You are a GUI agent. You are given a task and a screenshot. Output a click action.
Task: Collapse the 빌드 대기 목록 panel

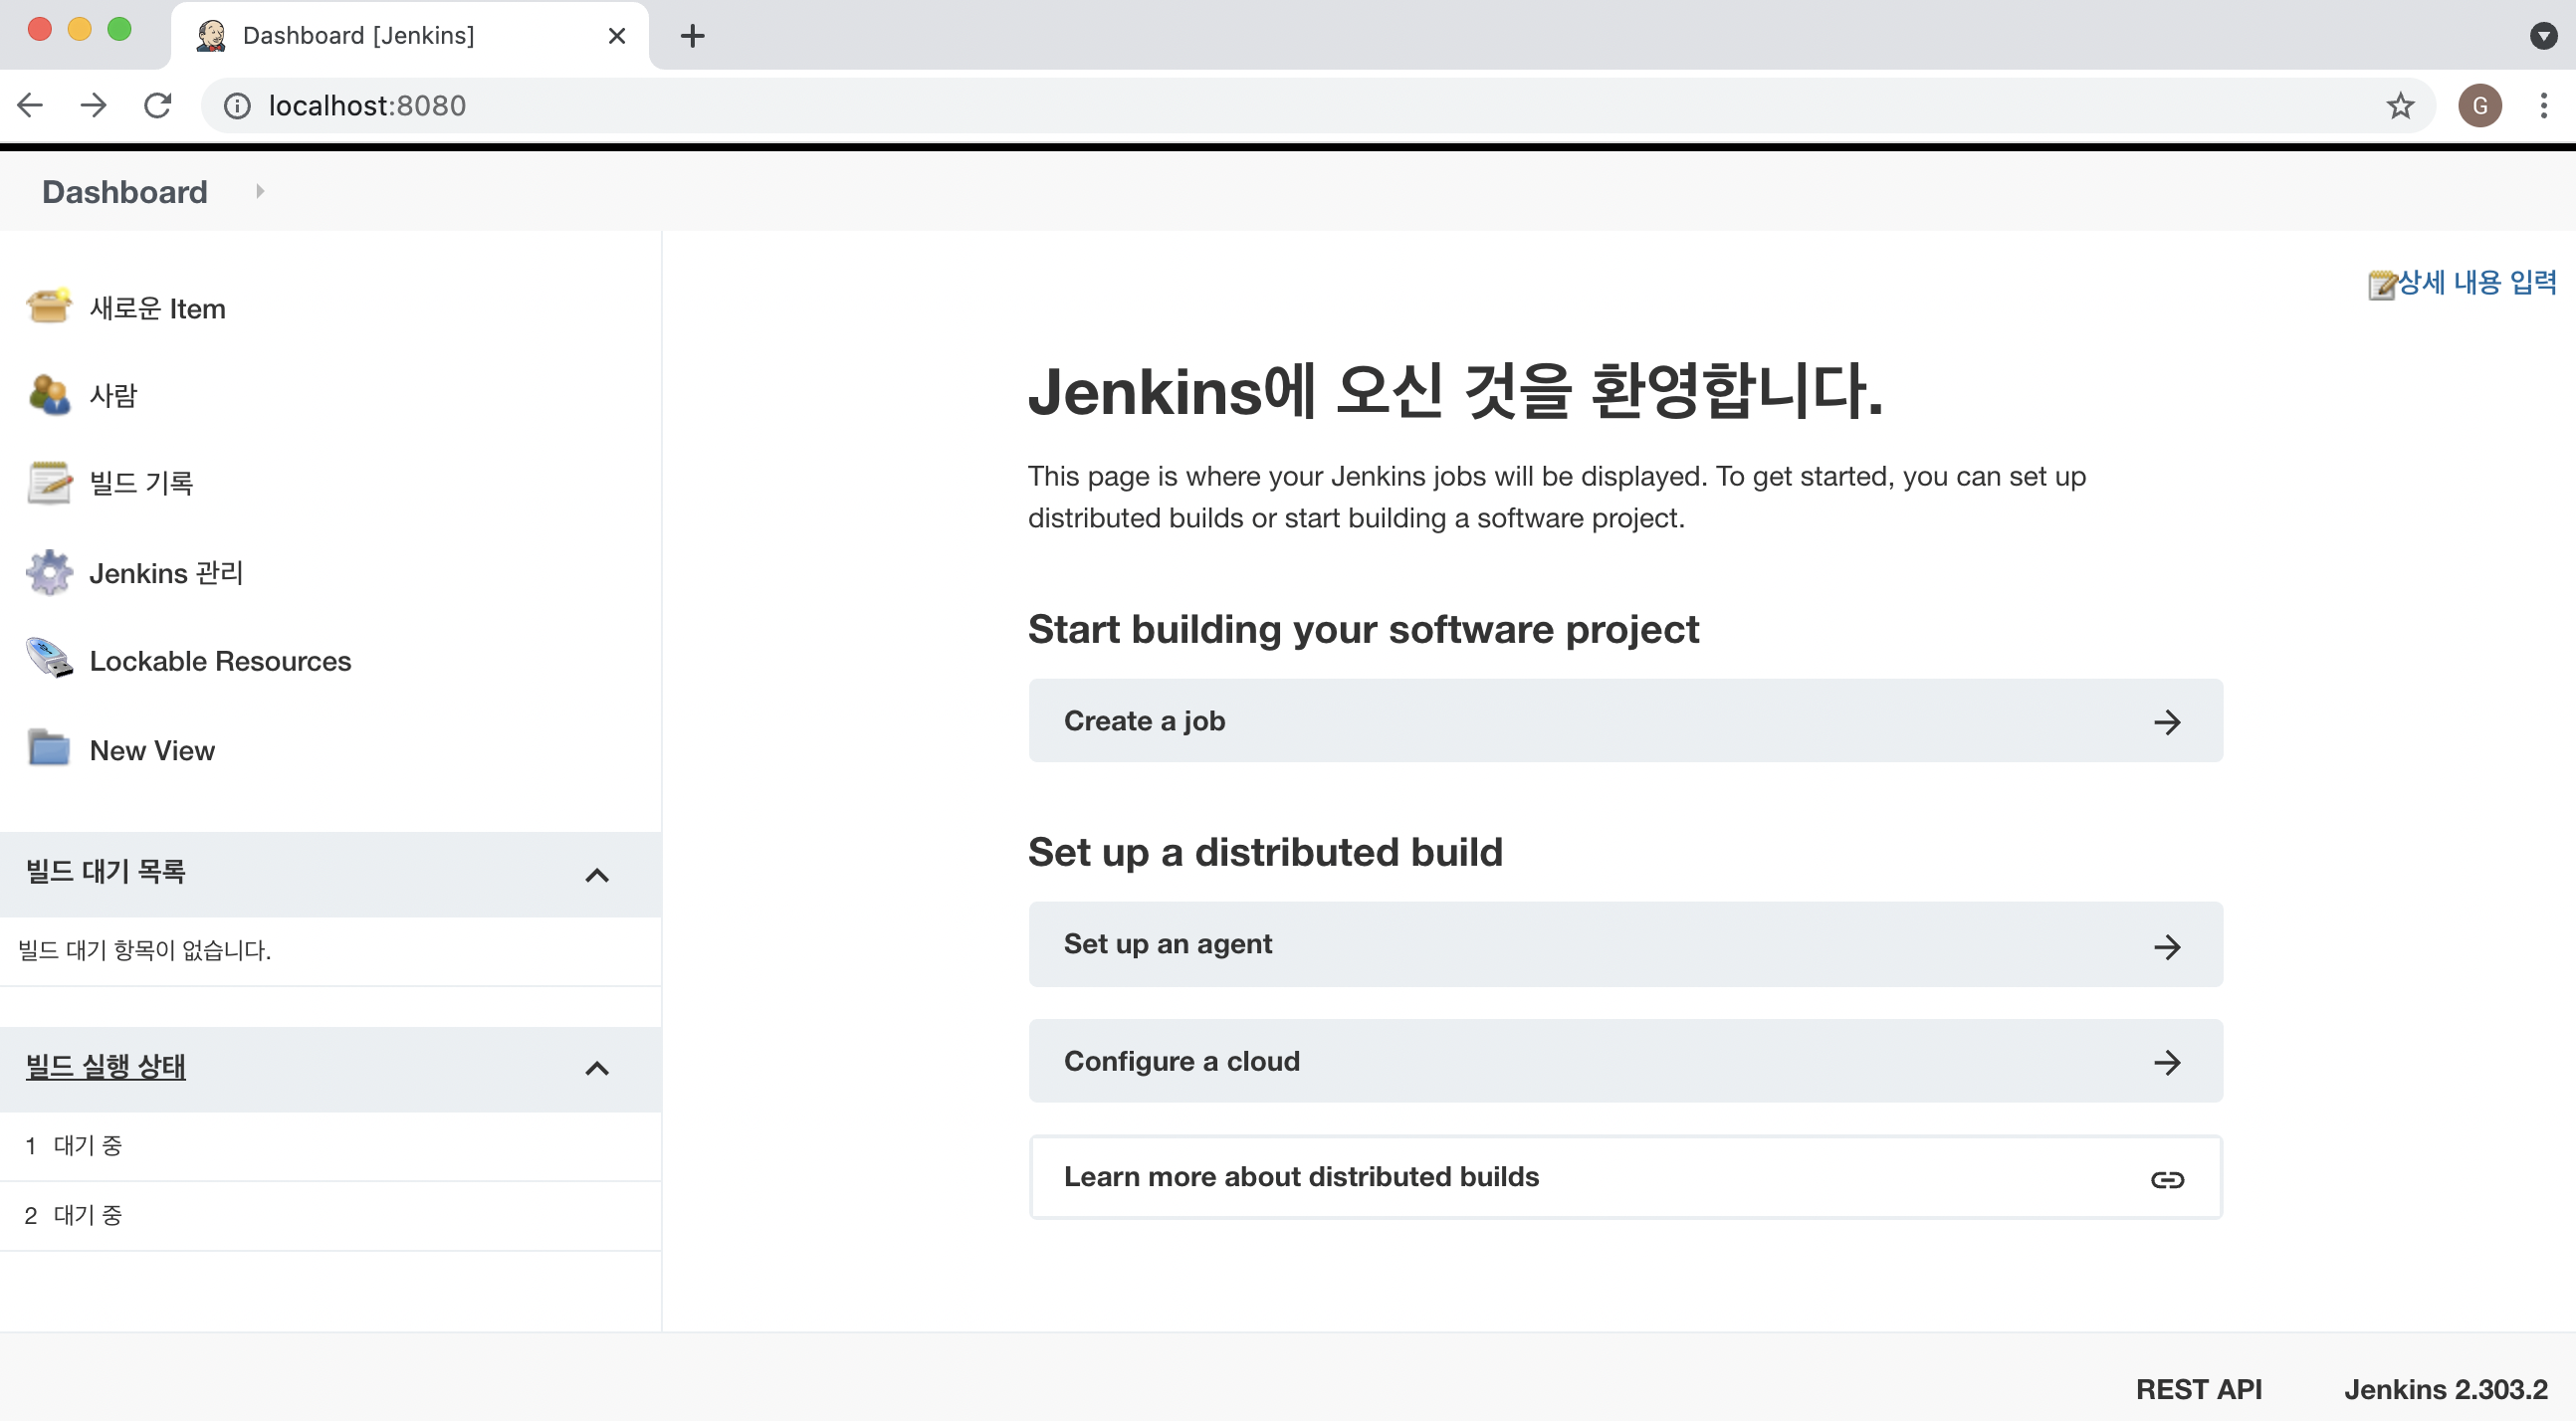click(597, 875)
